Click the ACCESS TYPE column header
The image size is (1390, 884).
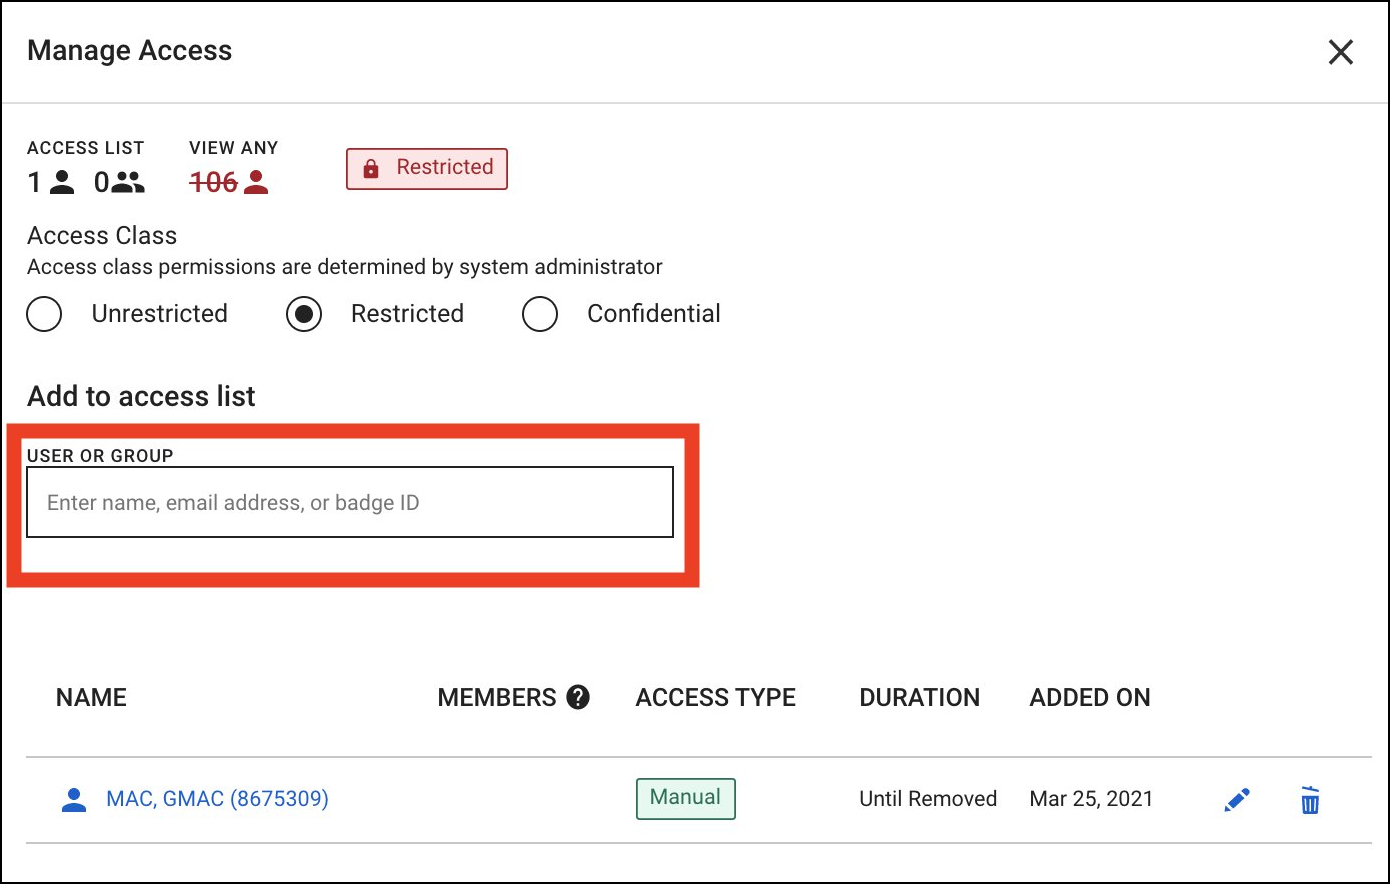click(x=715, y=697)
